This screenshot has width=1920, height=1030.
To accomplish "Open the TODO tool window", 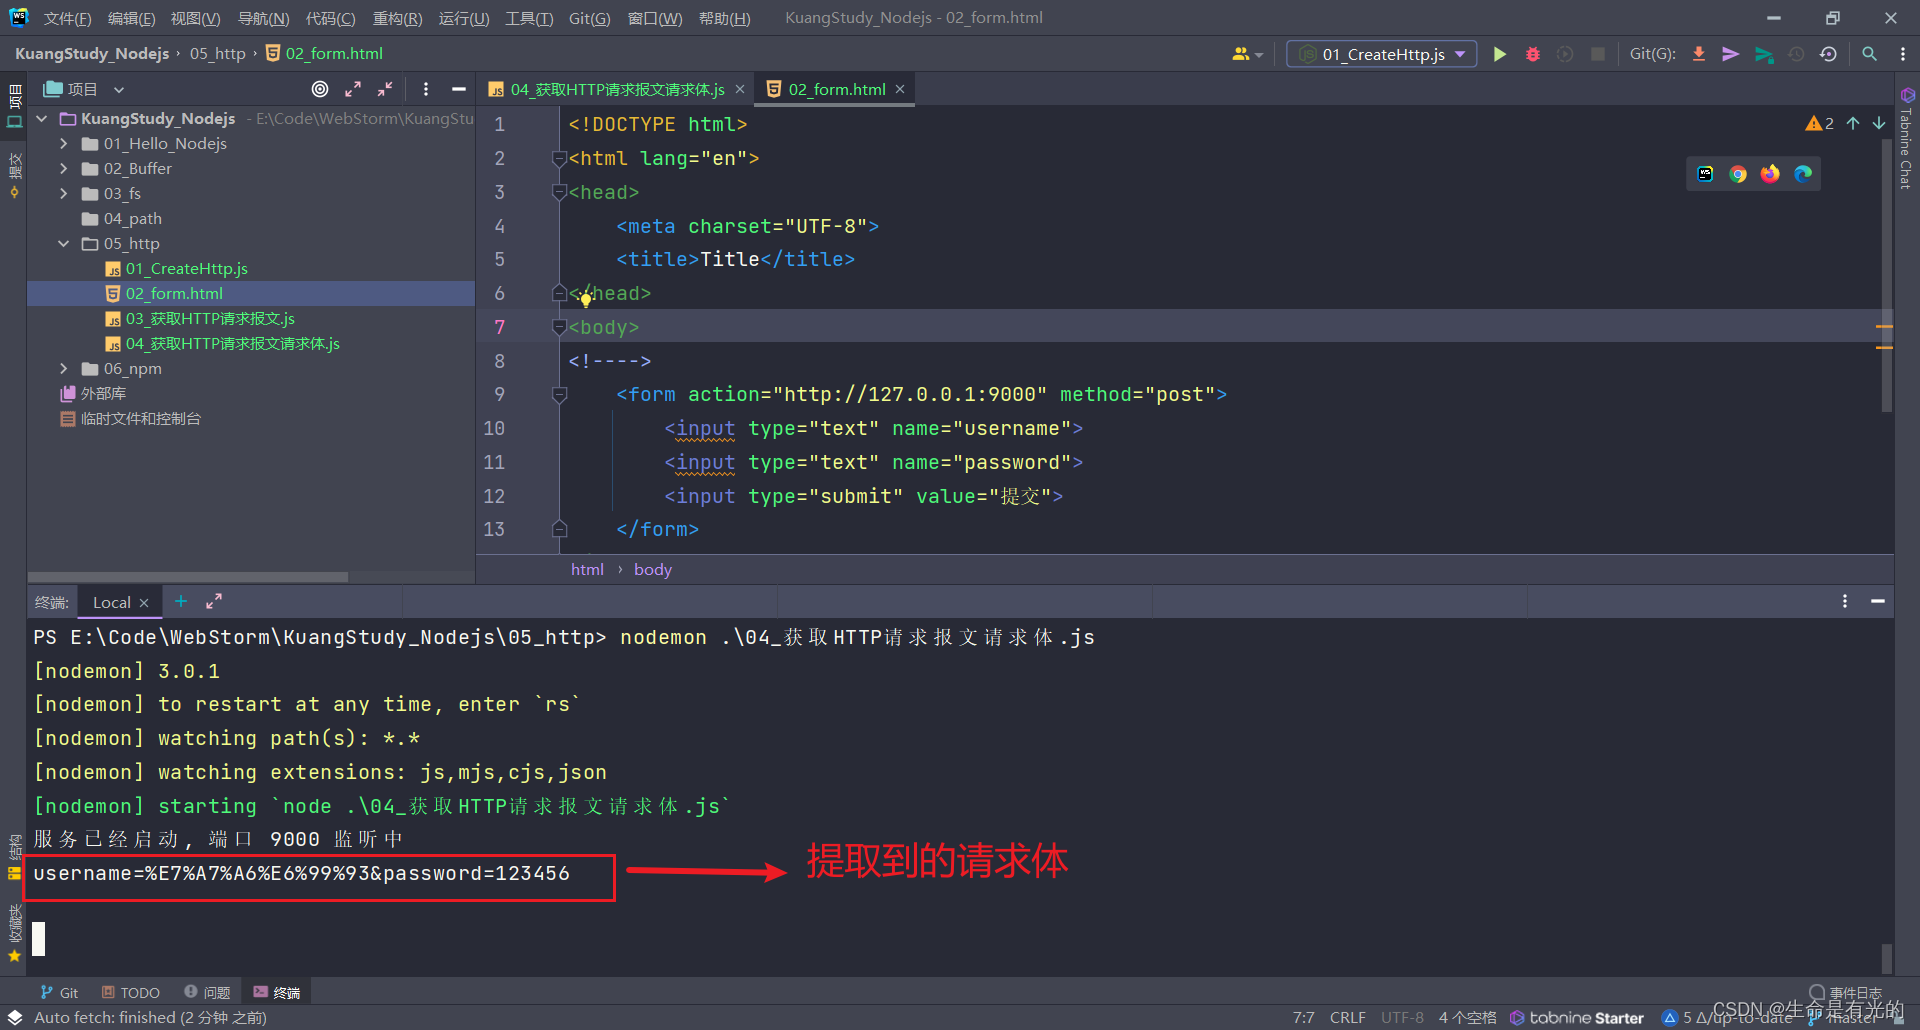I will tap(130, 992).
